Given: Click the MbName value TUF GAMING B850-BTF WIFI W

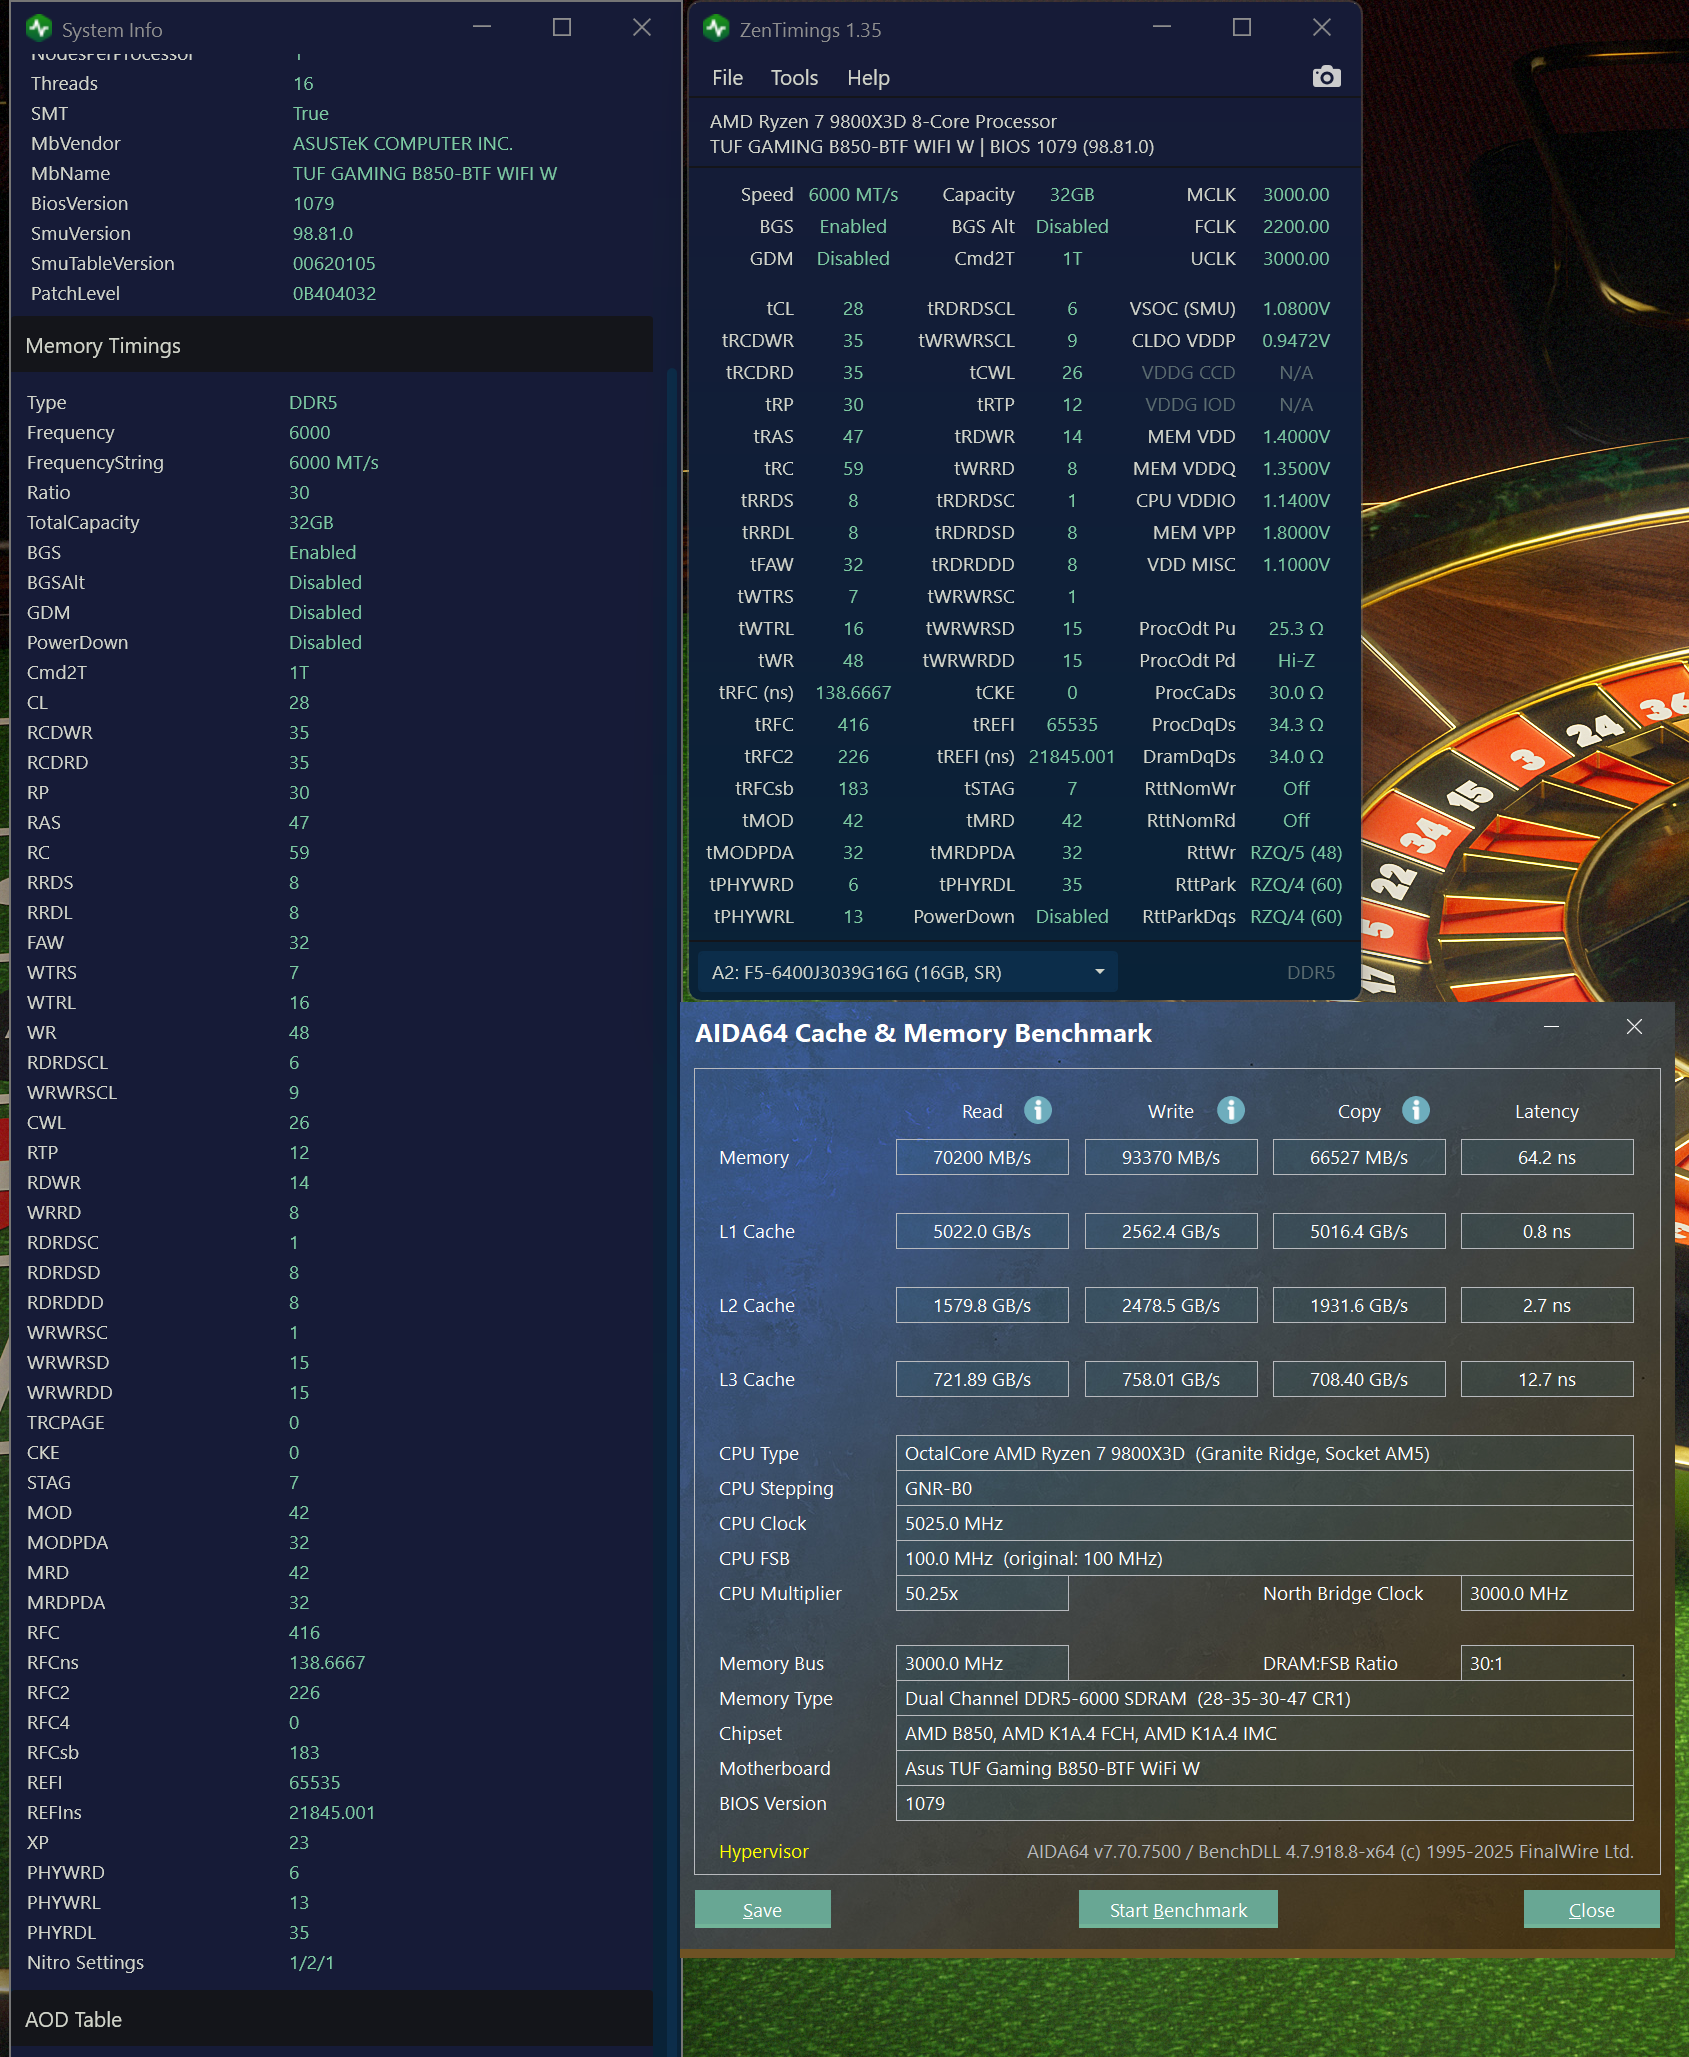Looking at the screenshot, I should pos(425,173).
